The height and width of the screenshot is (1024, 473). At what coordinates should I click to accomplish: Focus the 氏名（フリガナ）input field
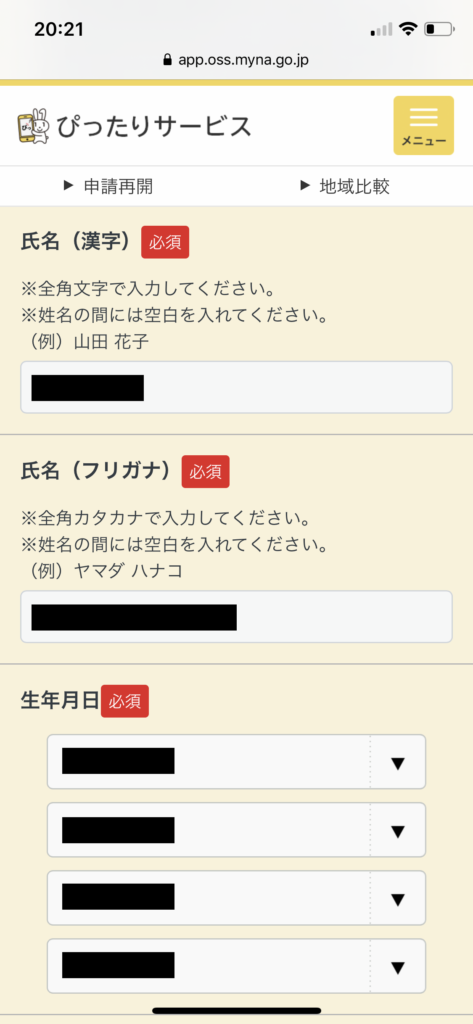point(236,616)
